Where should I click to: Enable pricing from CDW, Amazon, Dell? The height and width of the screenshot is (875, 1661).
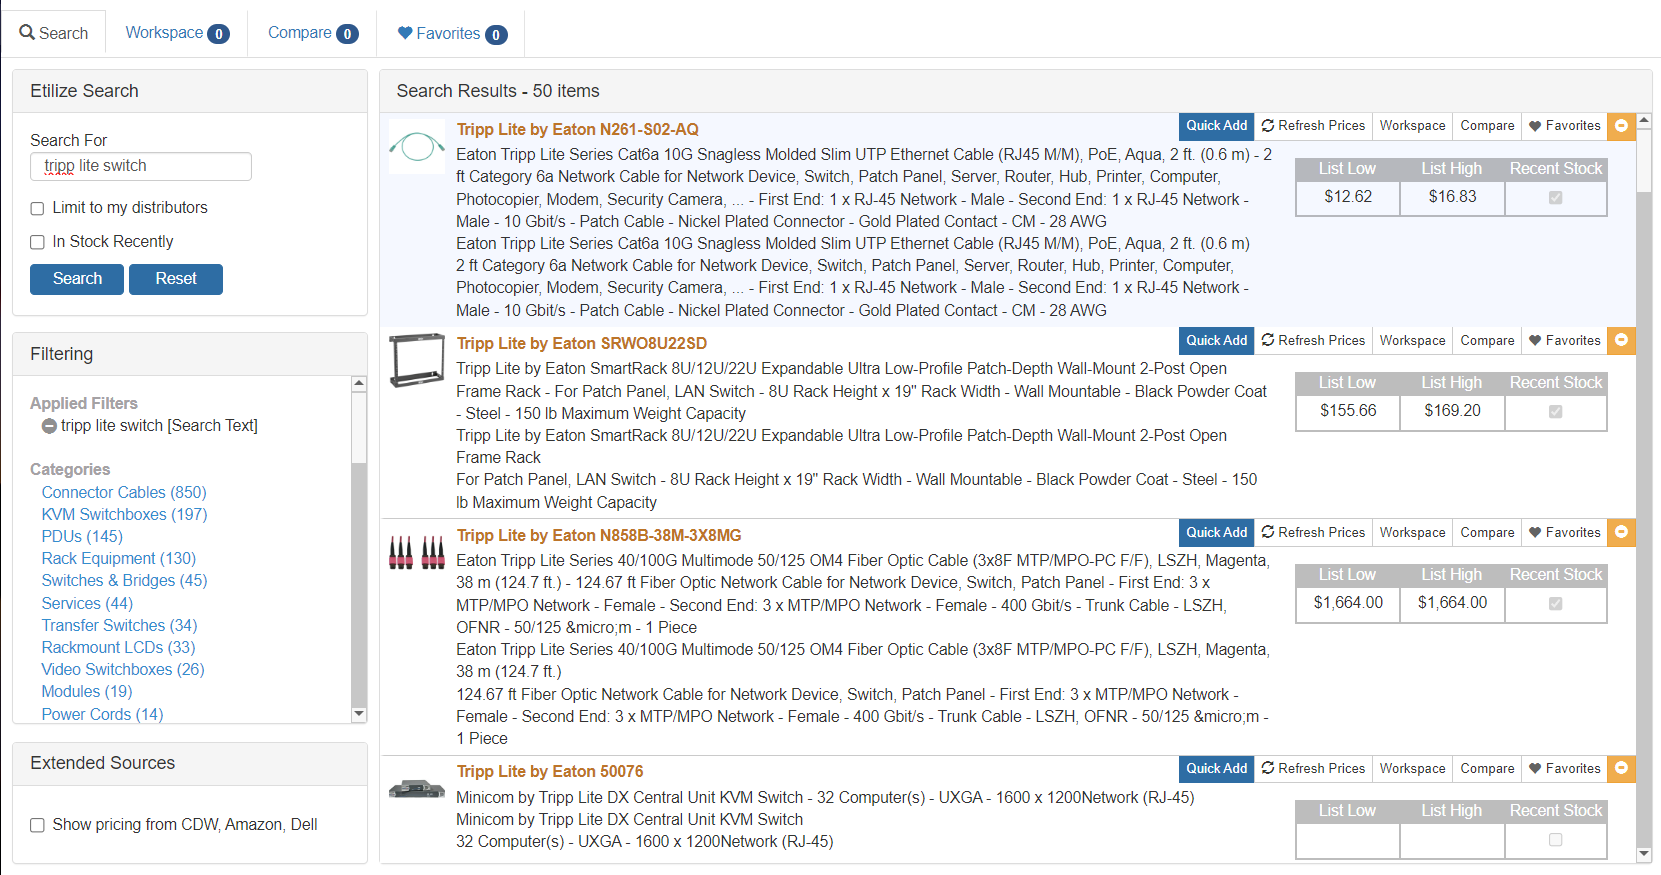pyautogui.click(x=38, y=826)
